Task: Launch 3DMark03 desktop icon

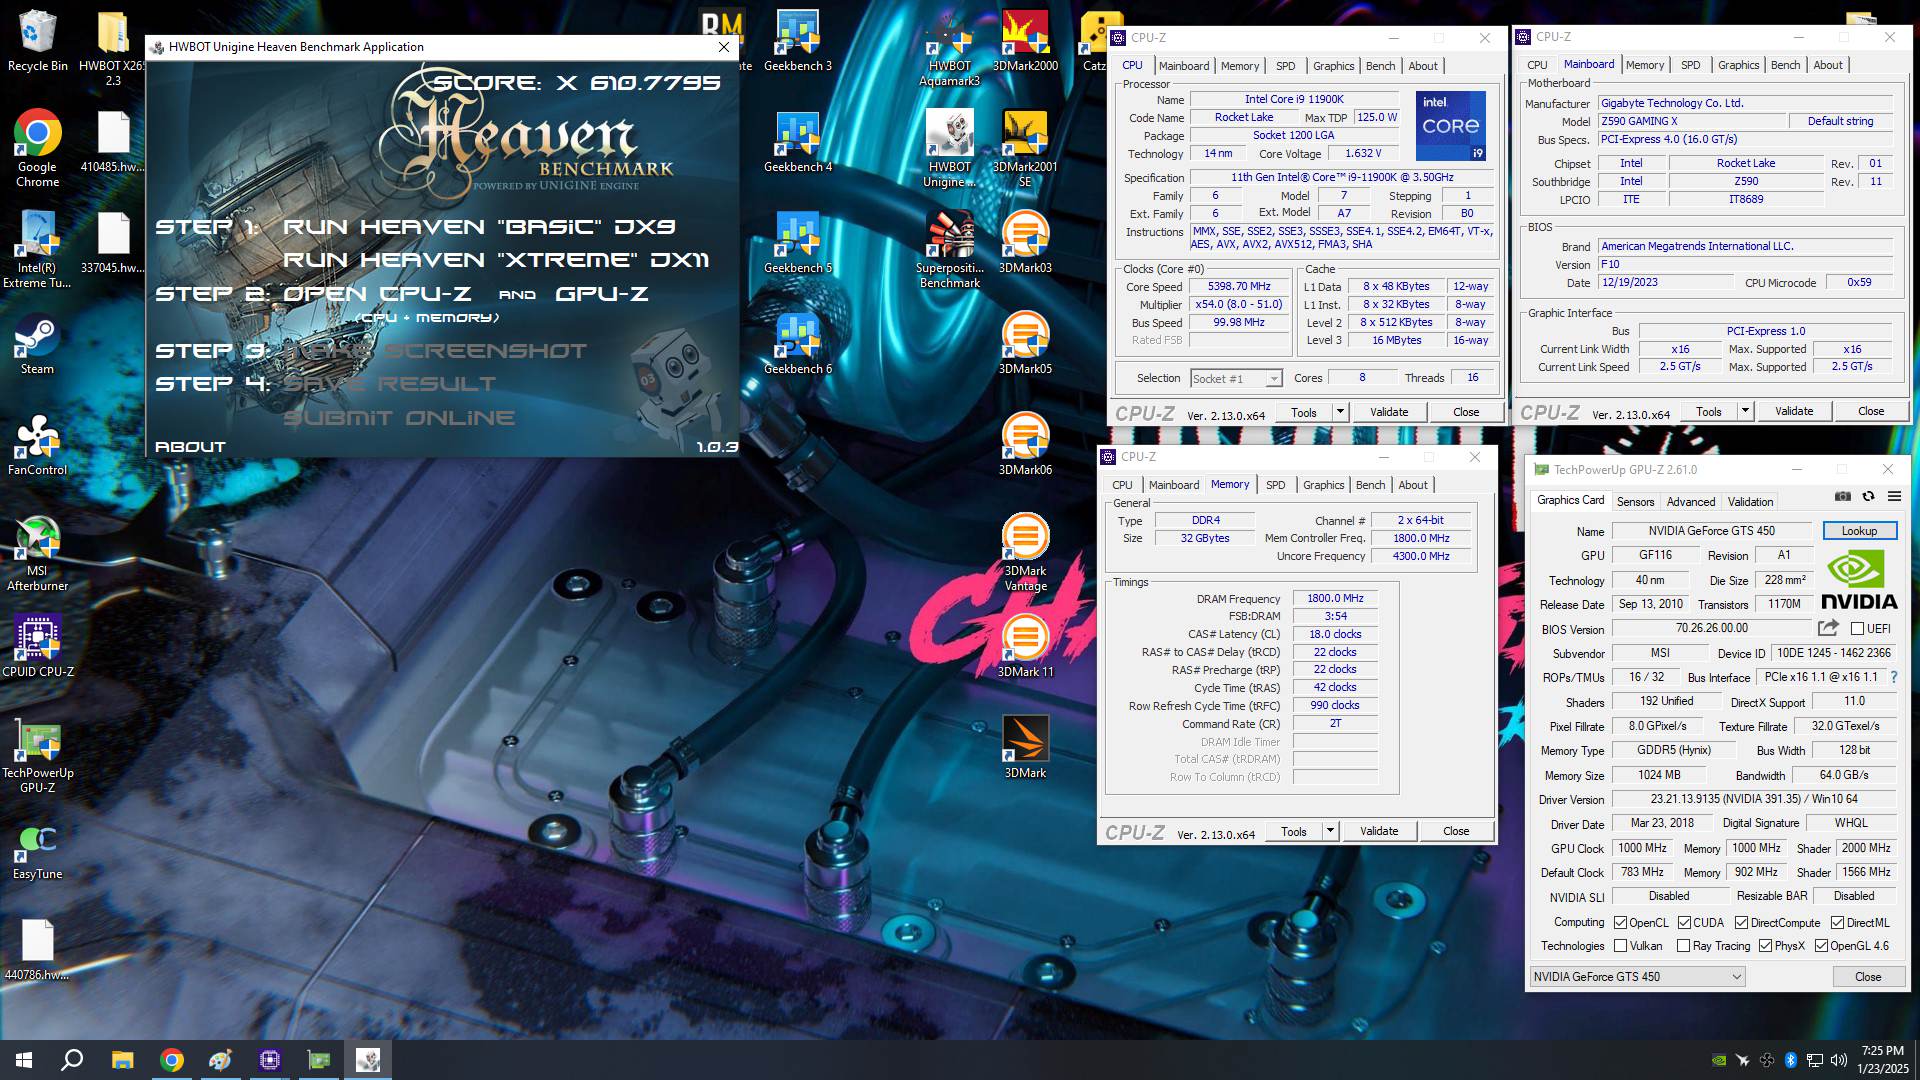Action: pos(1025,242)
